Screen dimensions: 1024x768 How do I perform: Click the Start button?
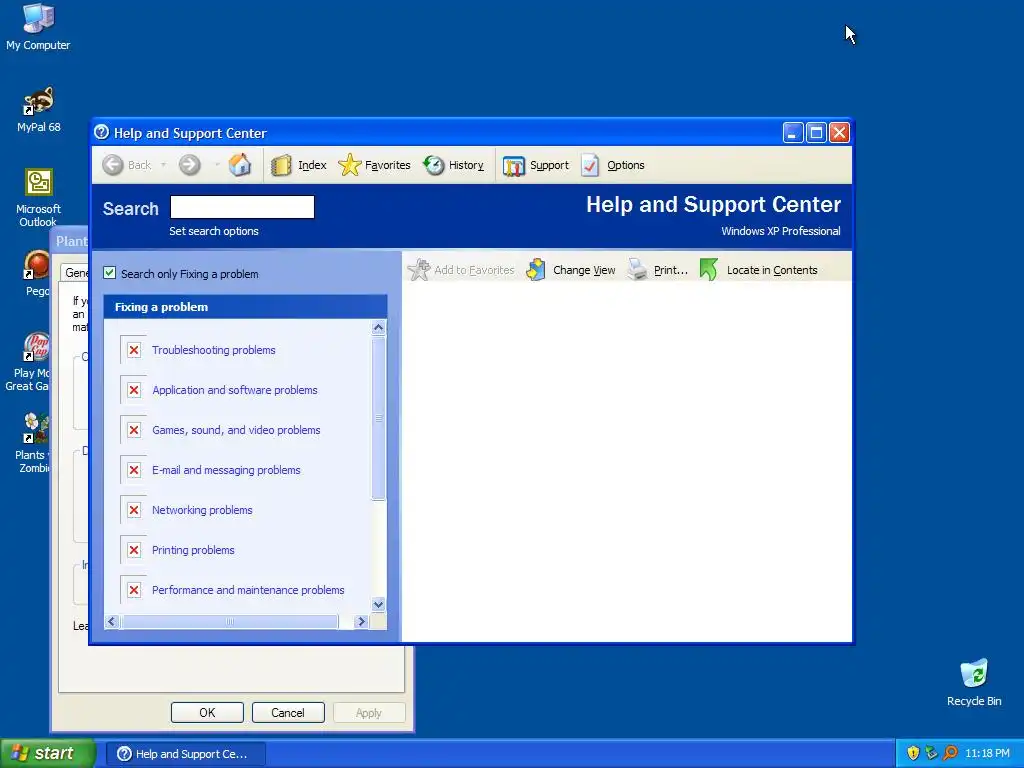point(47,753)
